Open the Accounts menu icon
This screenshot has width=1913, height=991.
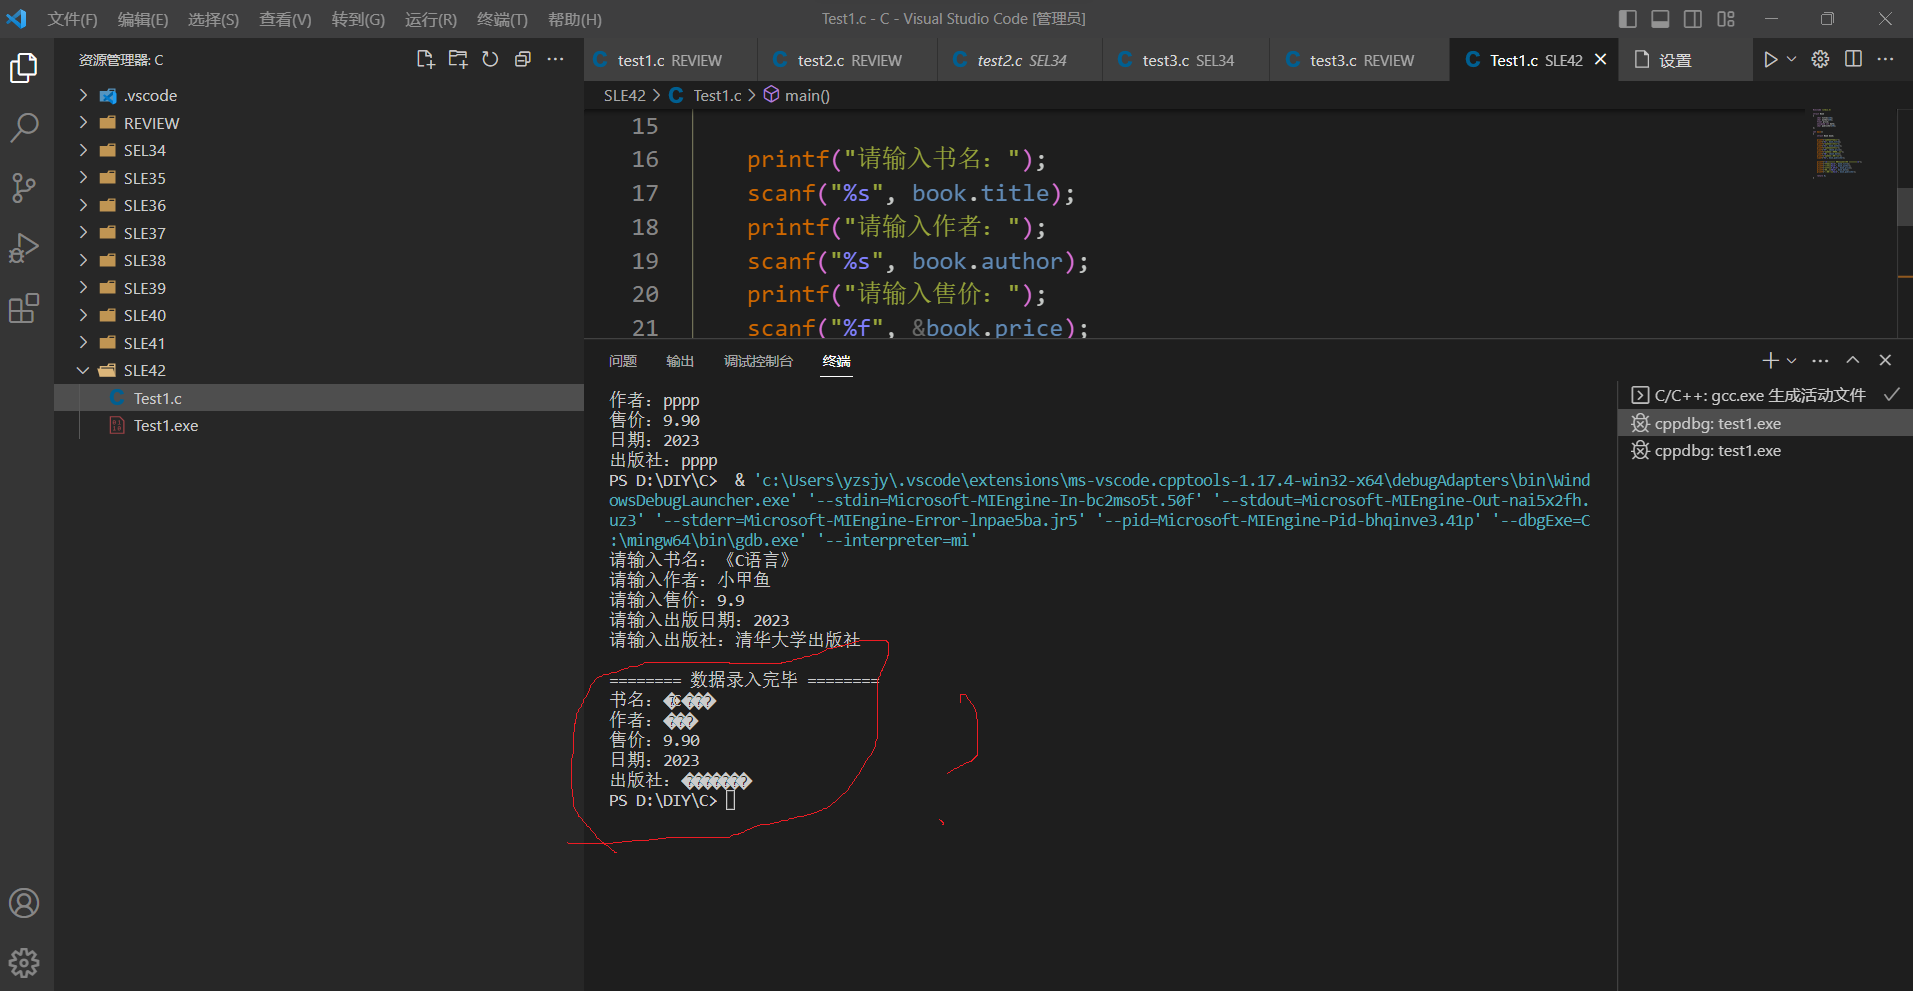pyautogui.click(x=24, y=903)
